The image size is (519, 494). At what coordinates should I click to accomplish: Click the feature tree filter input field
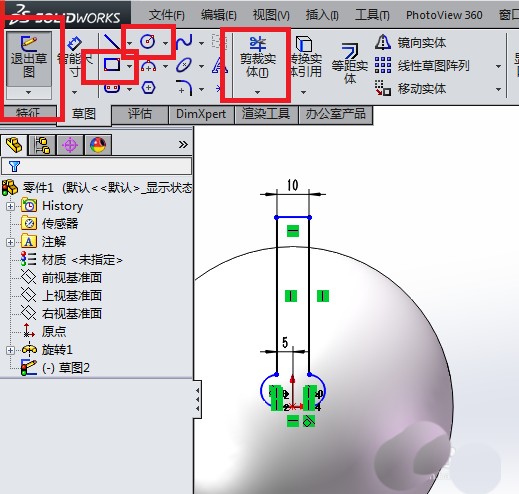97,166
